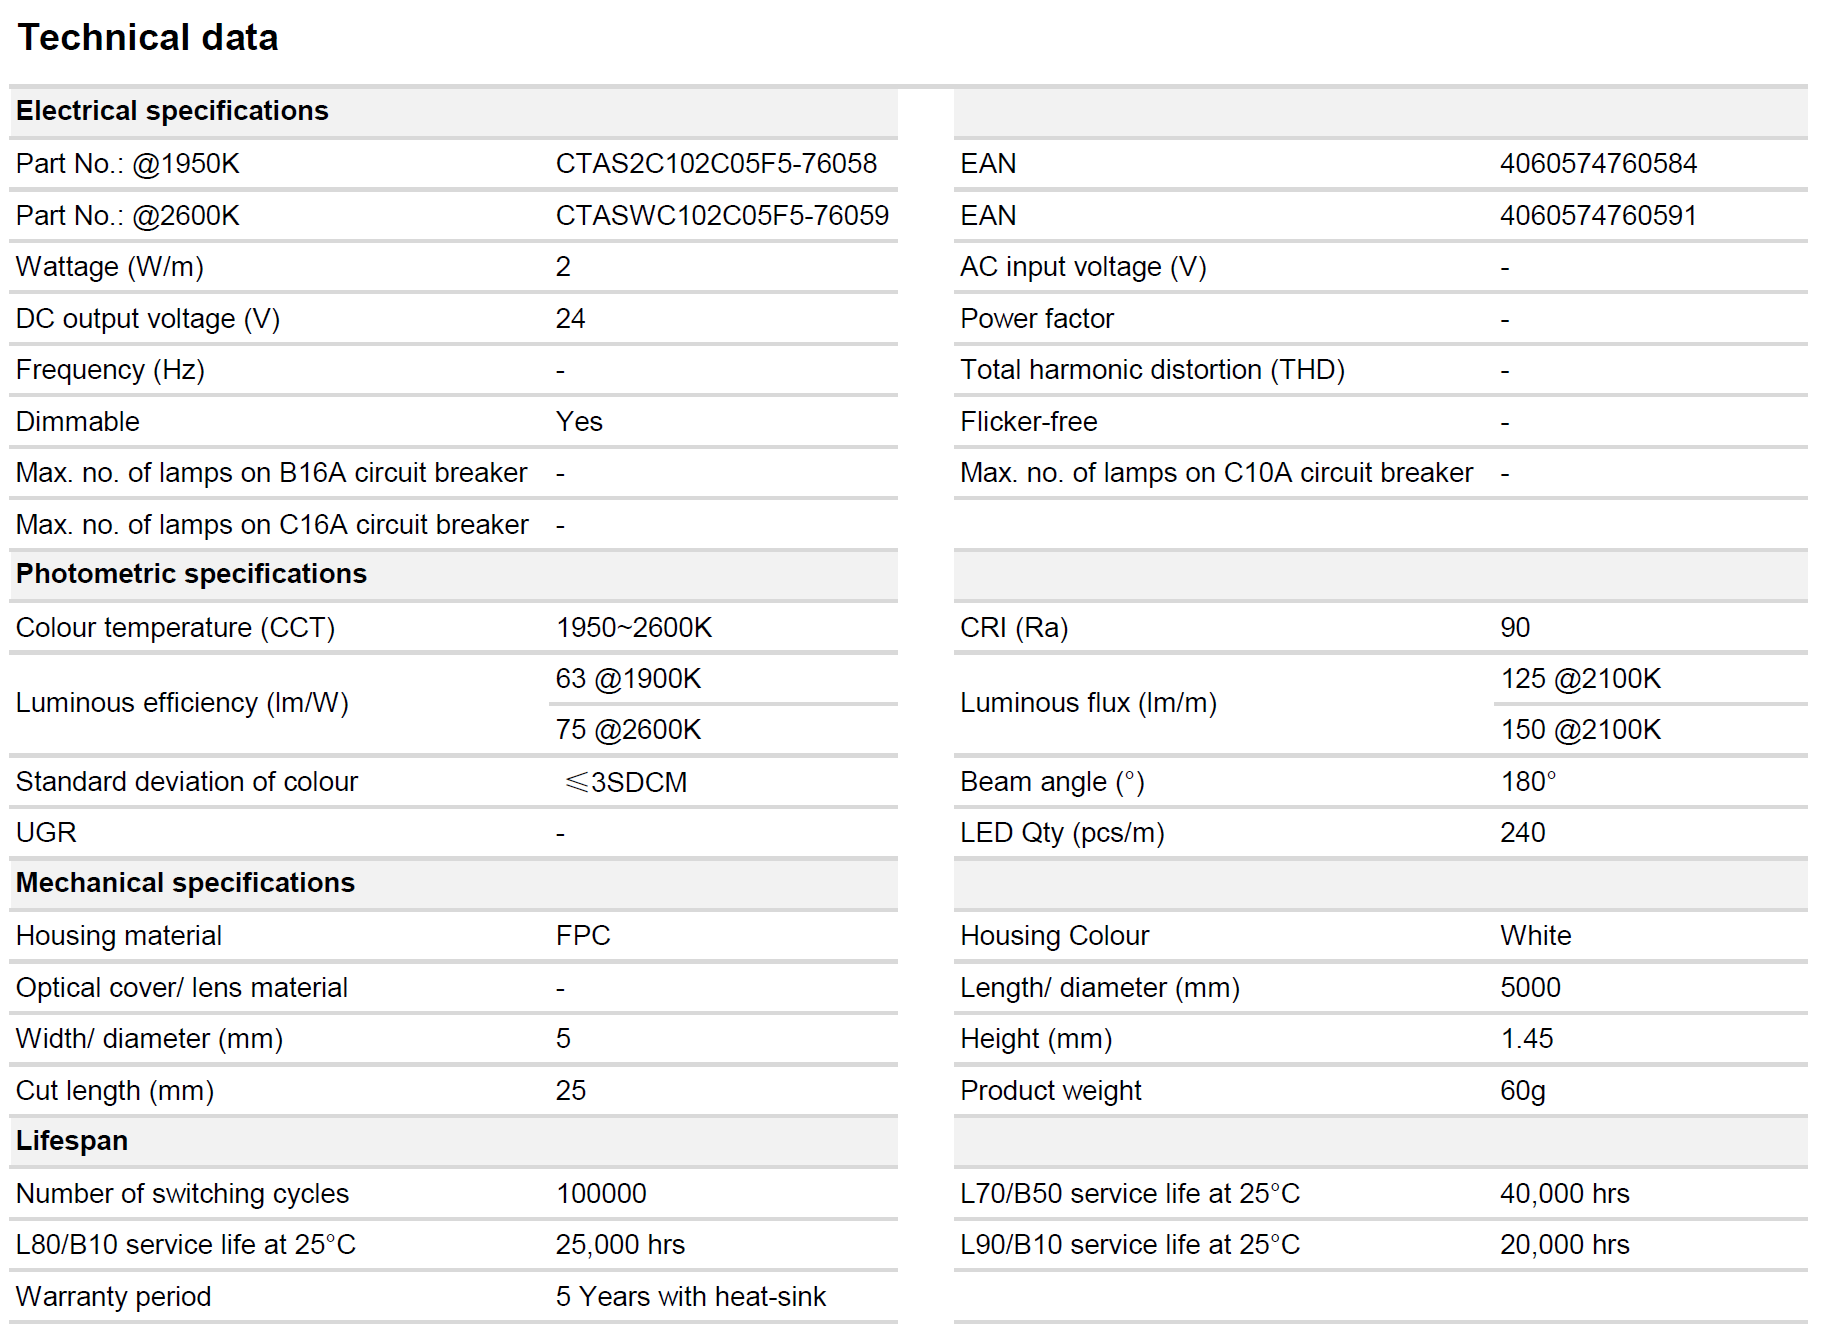Viewport: 1826px width, 1332px height.
Task: Click the colour temperature value 1950~2600K
Action: click(634, 628)
